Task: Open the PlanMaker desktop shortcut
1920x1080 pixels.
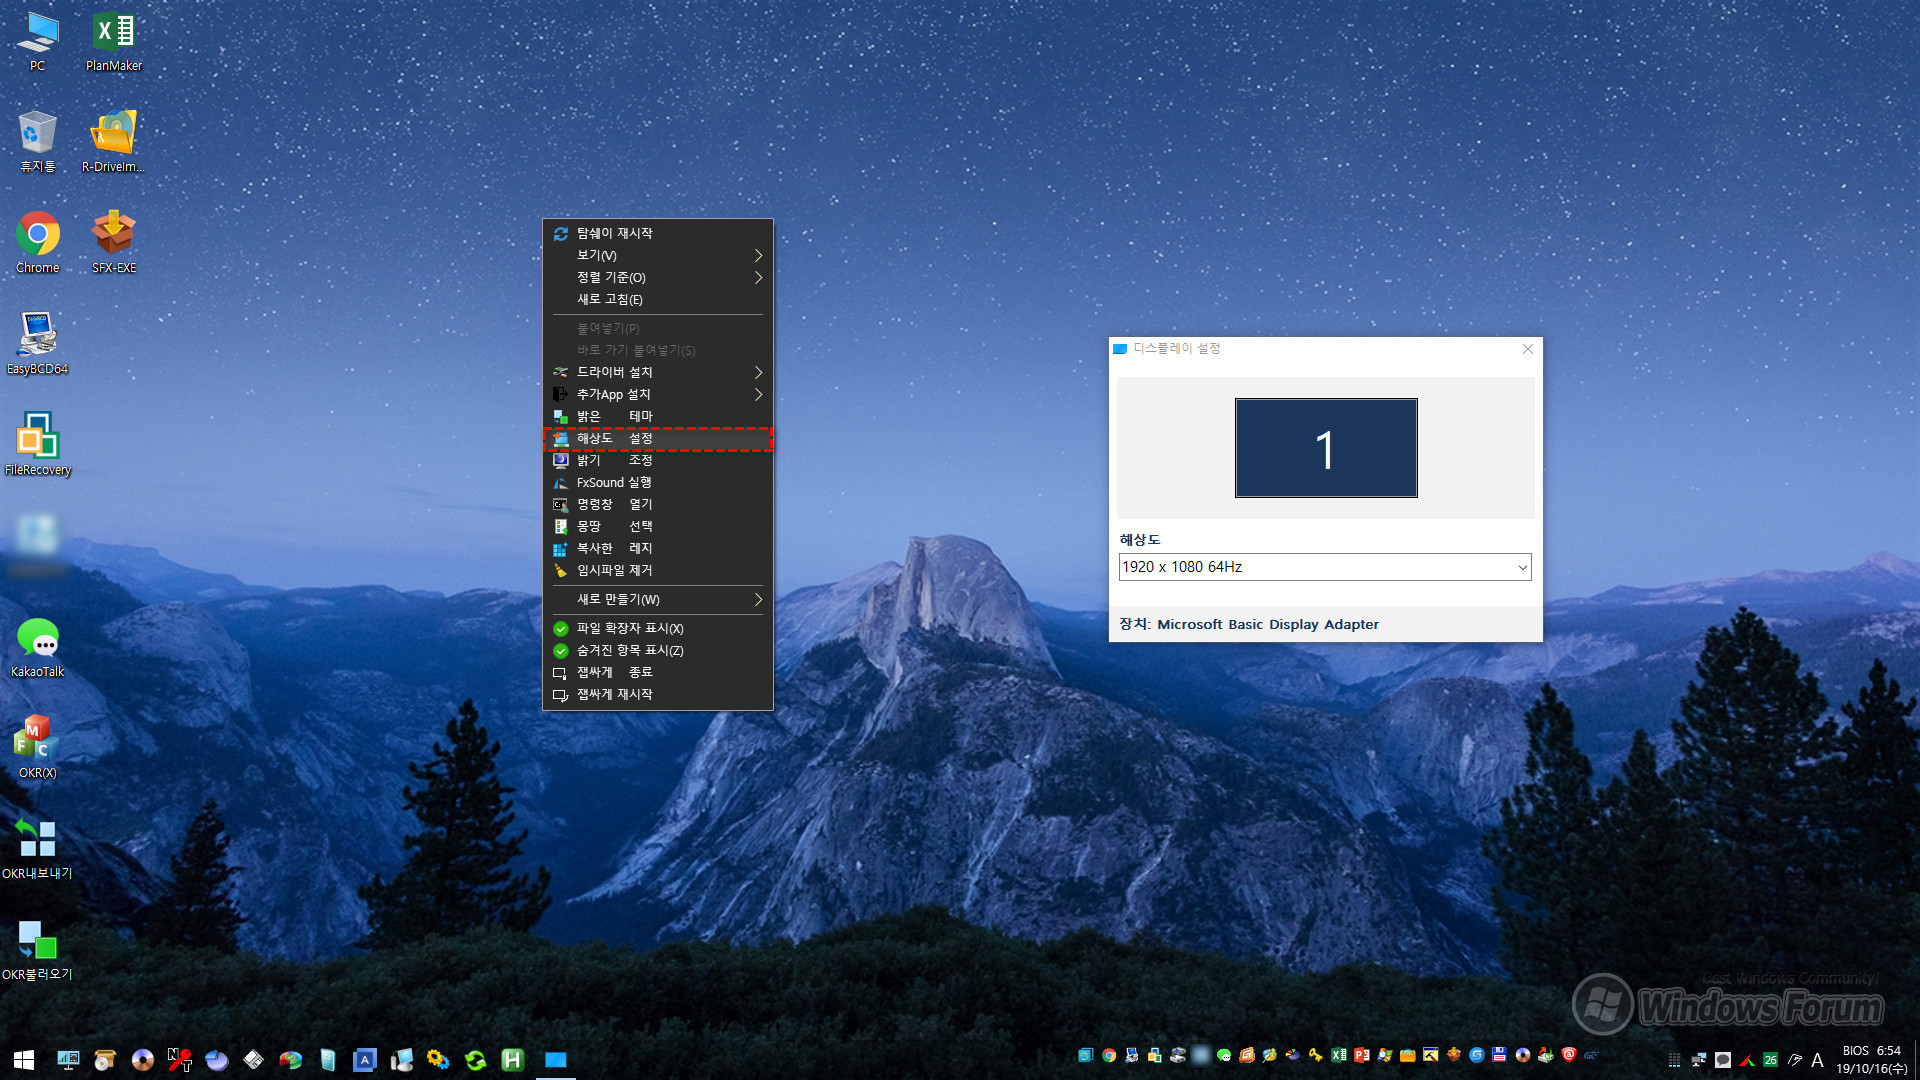Action: pyautogui.click(x=114, y=42)
